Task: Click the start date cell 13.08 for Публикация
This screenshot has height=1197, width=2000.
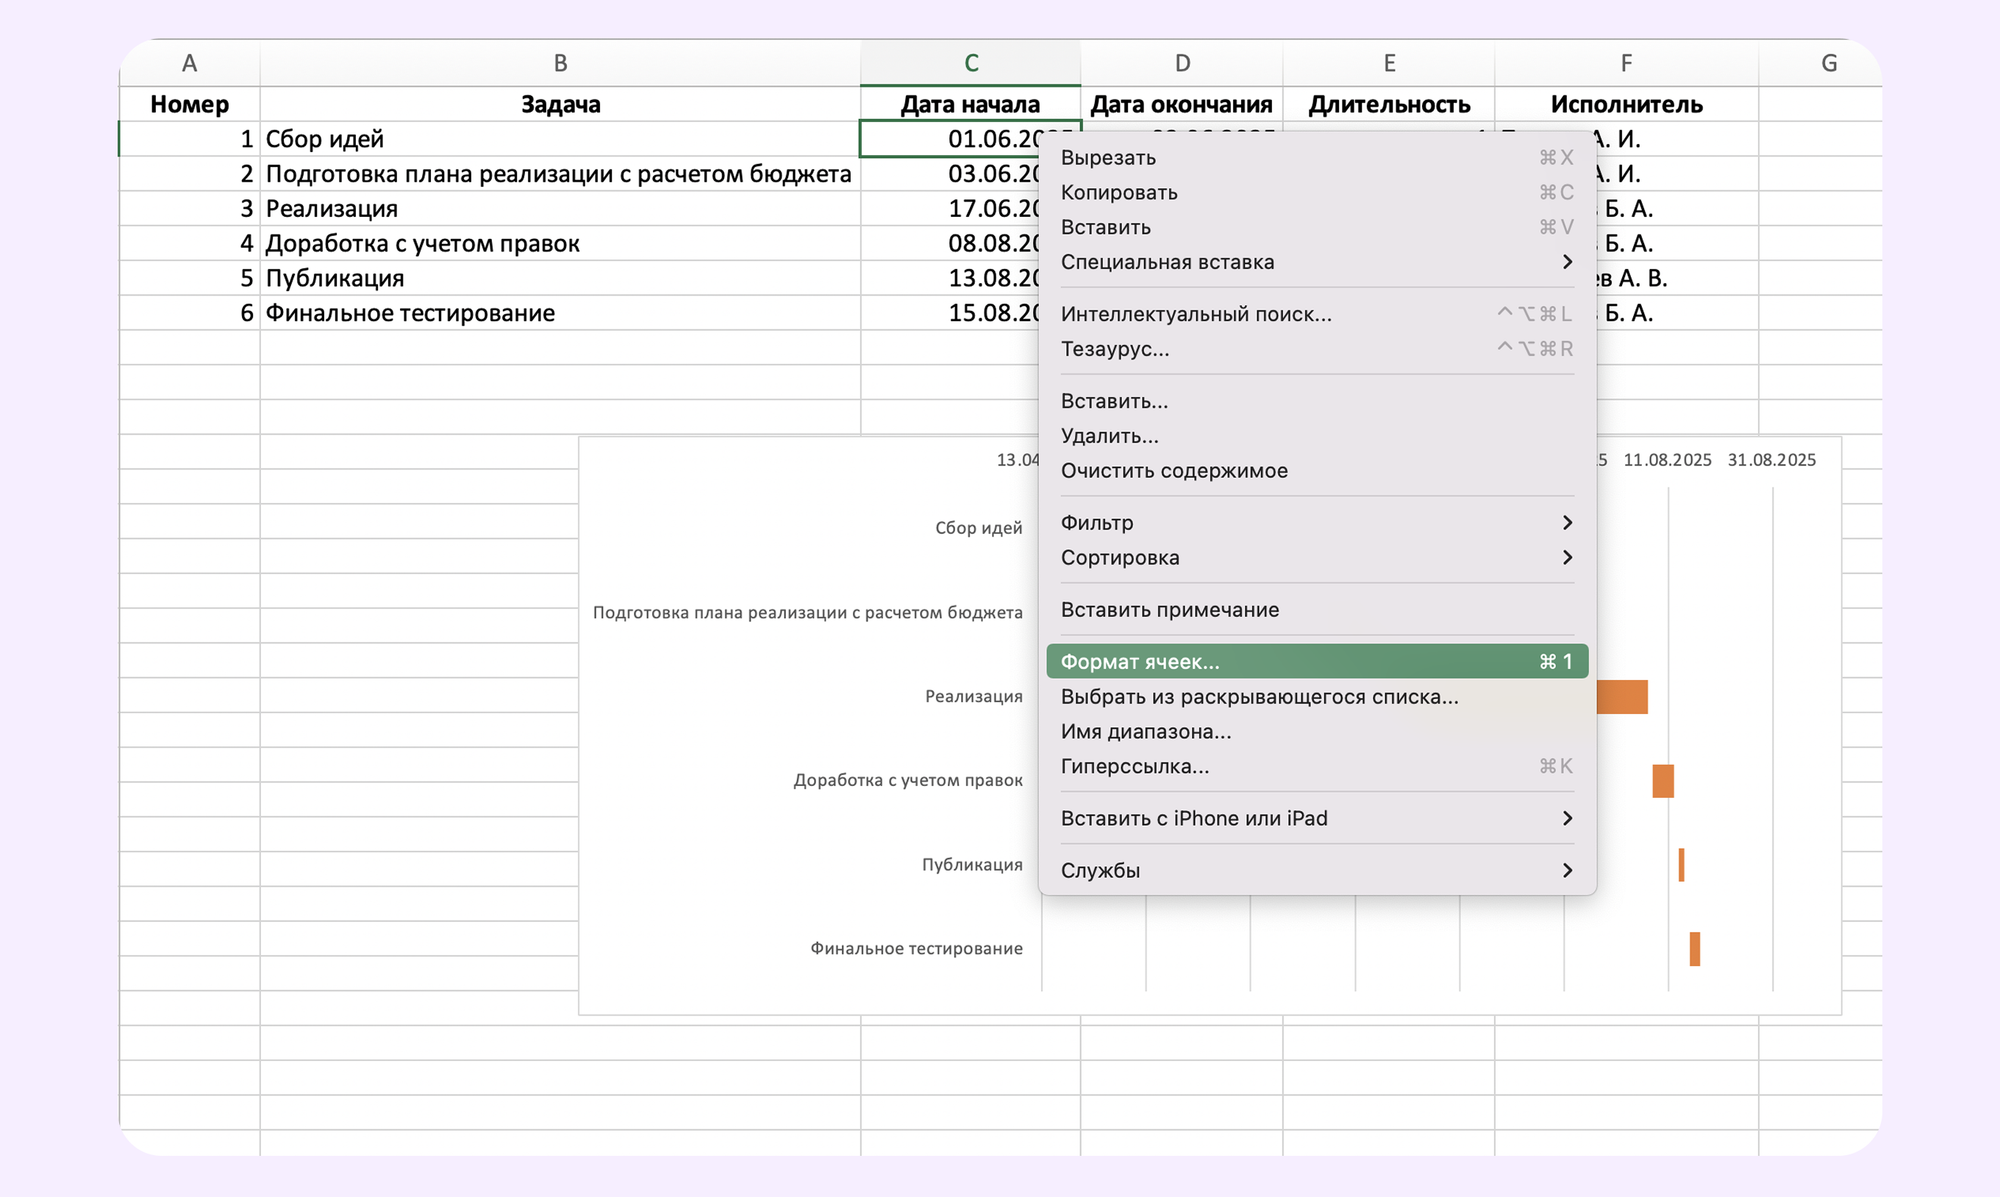Action: 950,278
